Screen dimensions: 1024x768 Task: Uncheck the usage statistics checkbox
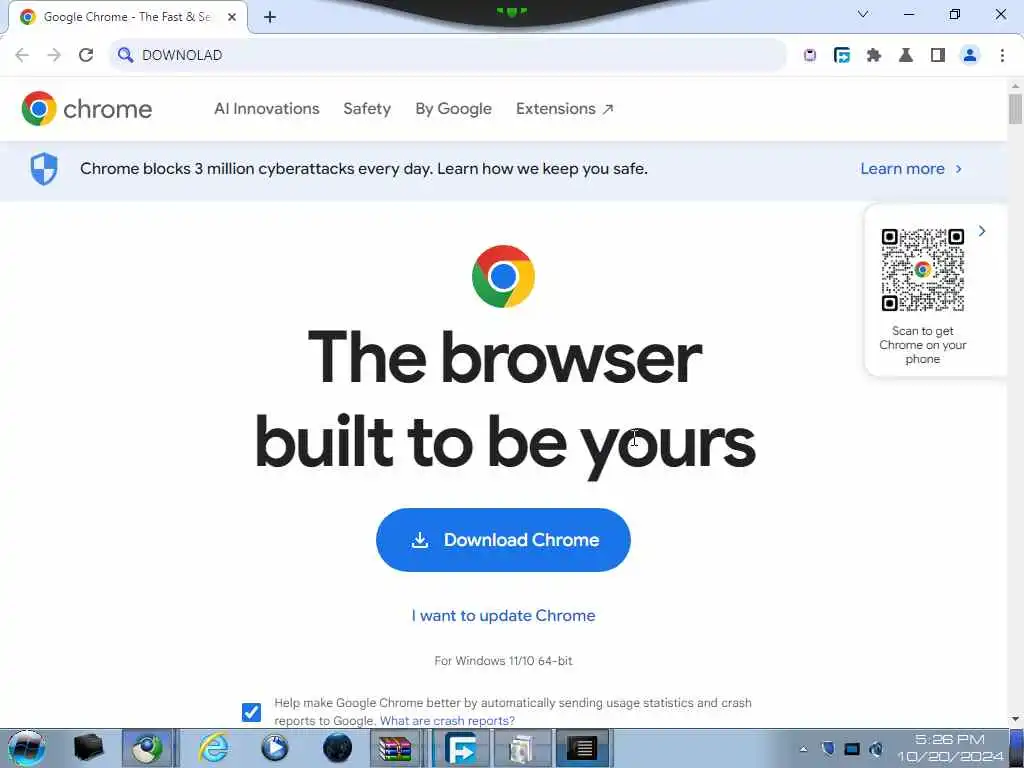(251, 712)
